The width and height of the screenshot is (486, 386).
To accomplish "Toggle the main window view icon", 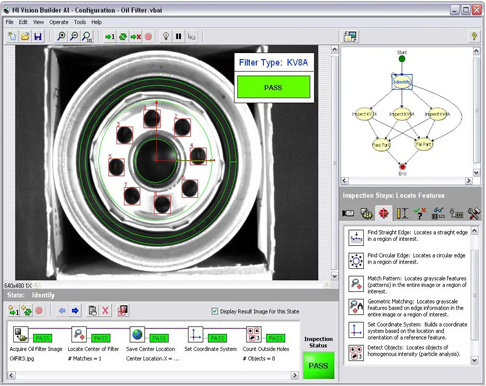I will (350, 36).
